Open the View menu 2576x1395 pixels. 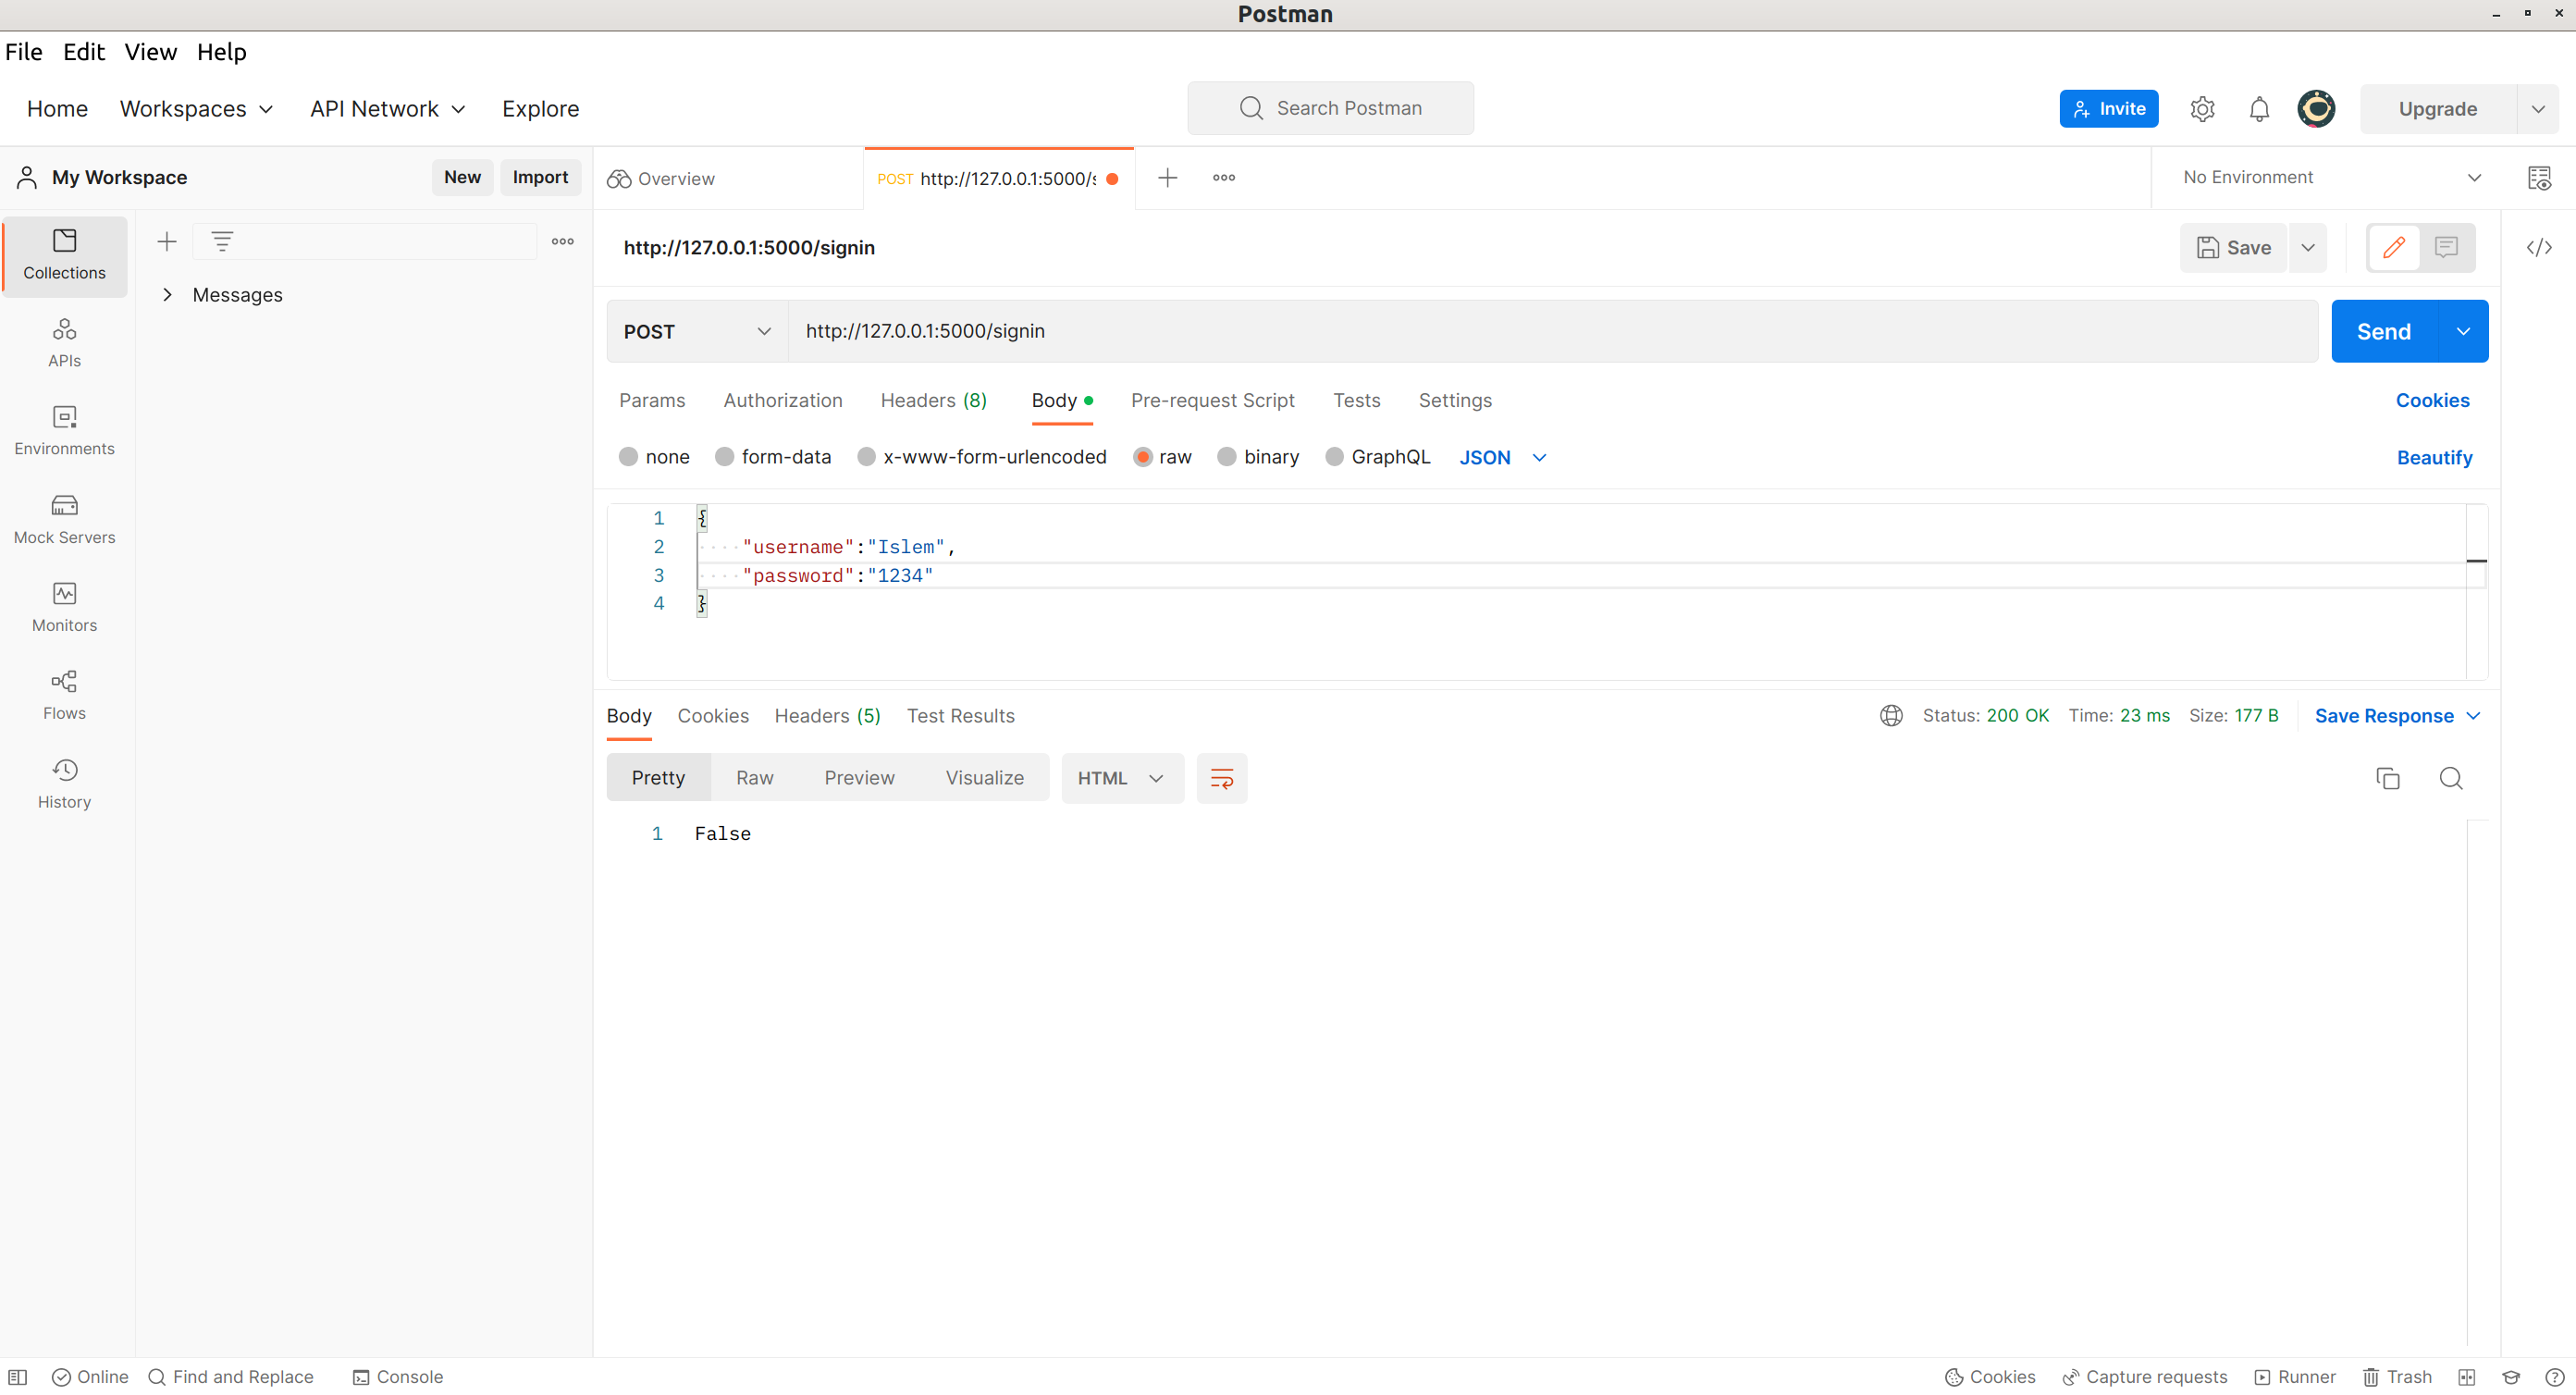[x=150, y=52]
